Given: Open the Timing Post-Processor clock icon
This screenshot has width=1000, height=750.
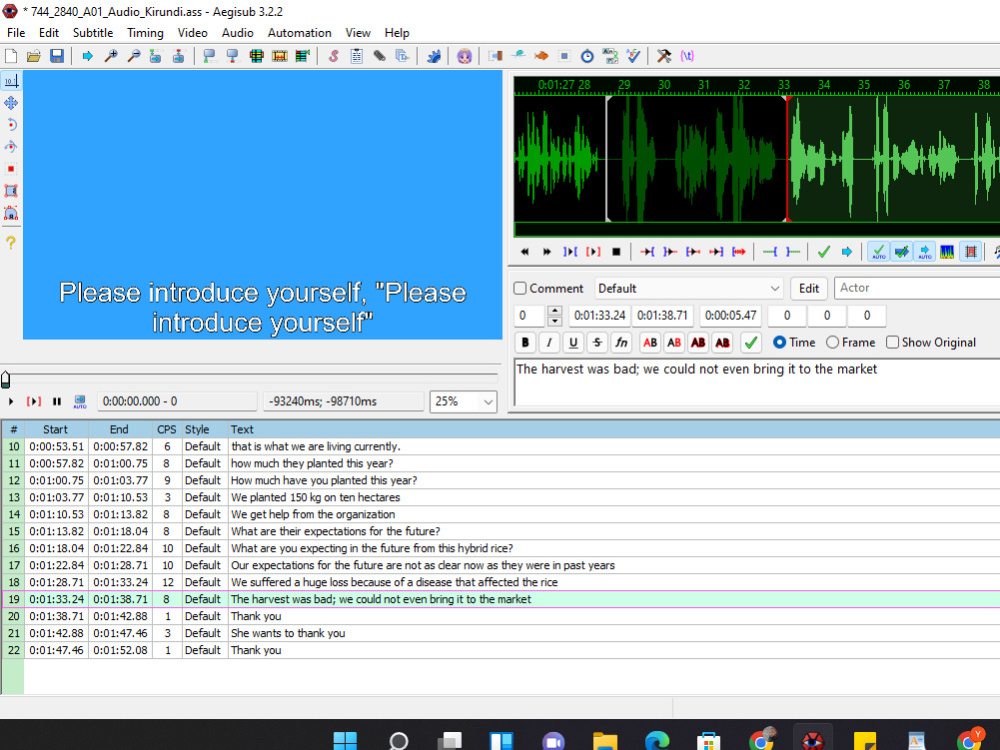Looking at the screenshot, I should coord(587,56).
